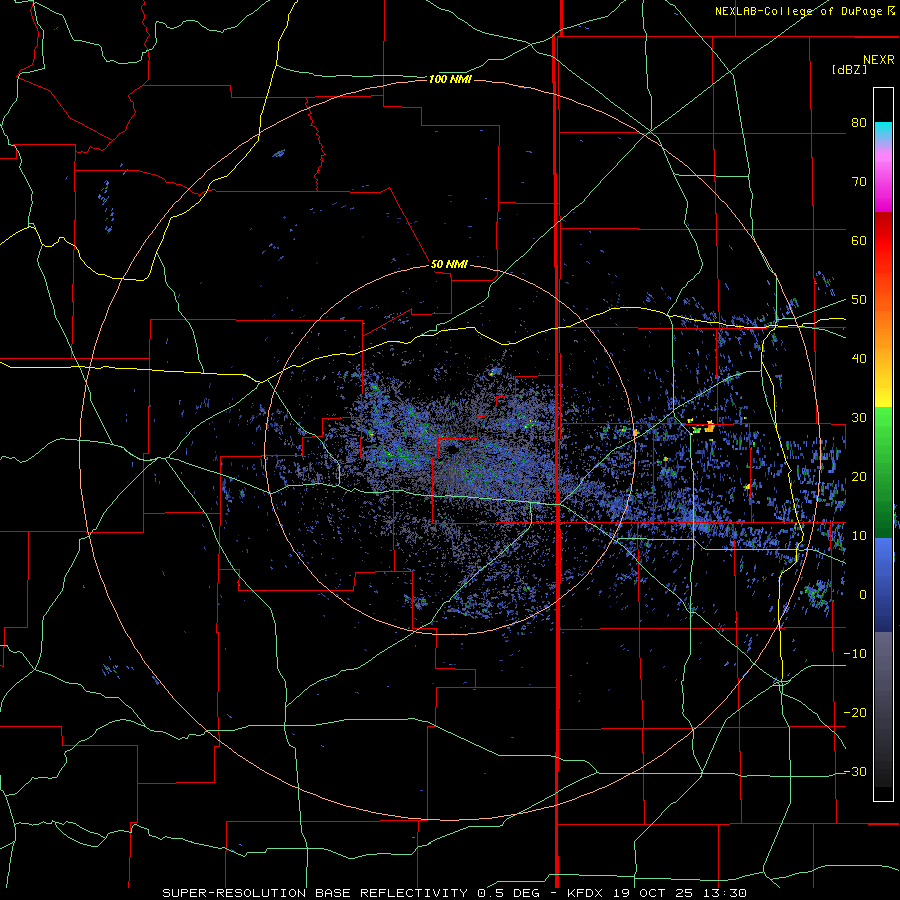Click the 10 value on dBZ scale
Image resolution: width=900 pixels, height=900 pixels.
(859, 536)
